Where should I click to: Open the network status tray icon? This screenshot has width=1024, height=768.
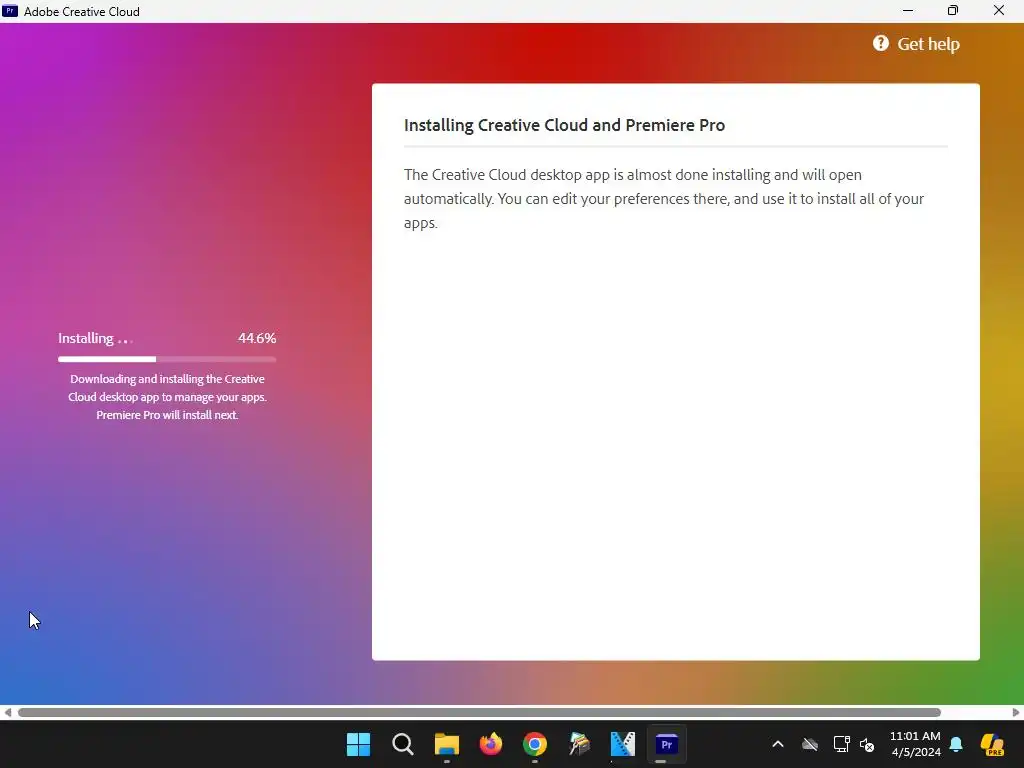841,744
